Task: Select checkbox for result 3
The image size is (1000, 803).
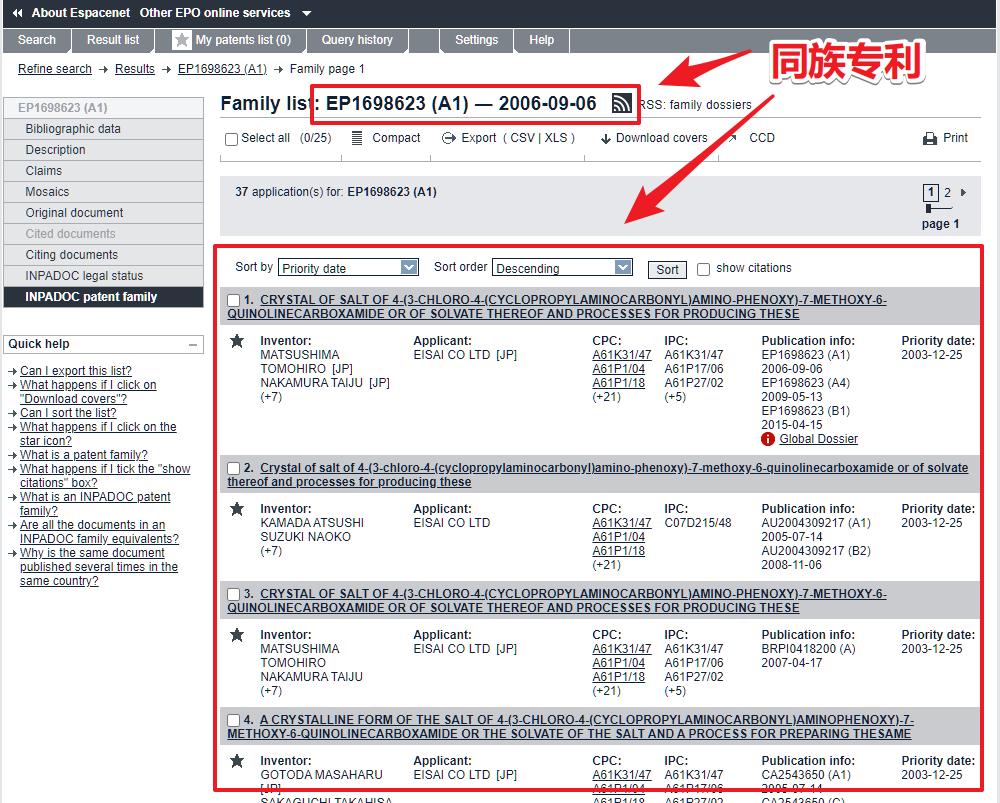Action: coord(234,594)
